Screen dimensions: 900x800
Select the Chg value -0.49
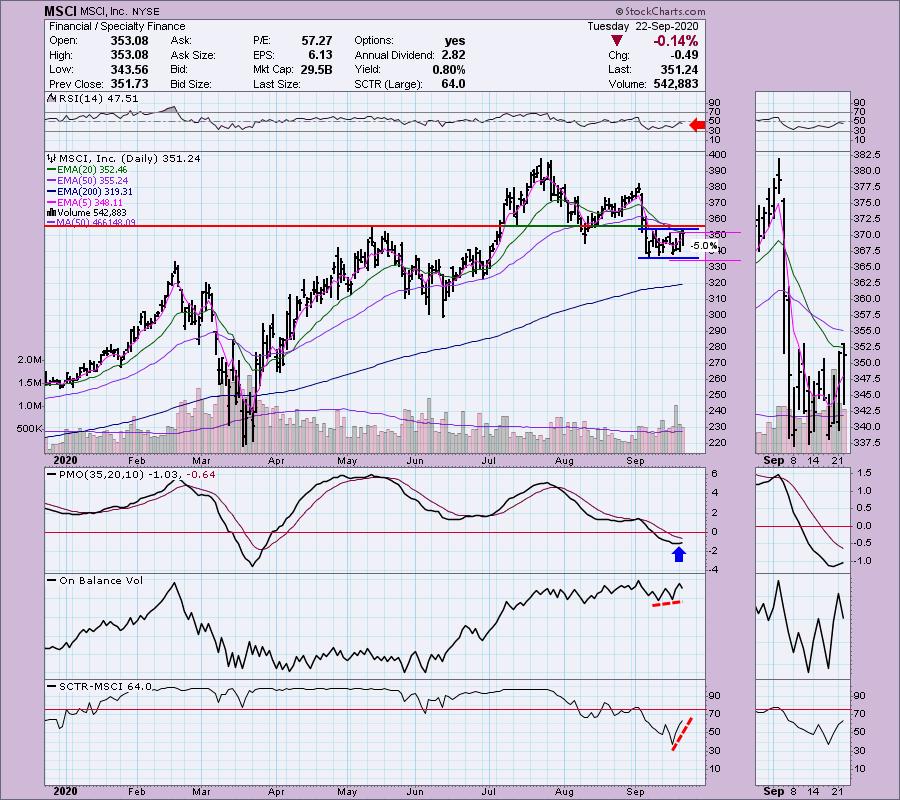click(684, 55)
